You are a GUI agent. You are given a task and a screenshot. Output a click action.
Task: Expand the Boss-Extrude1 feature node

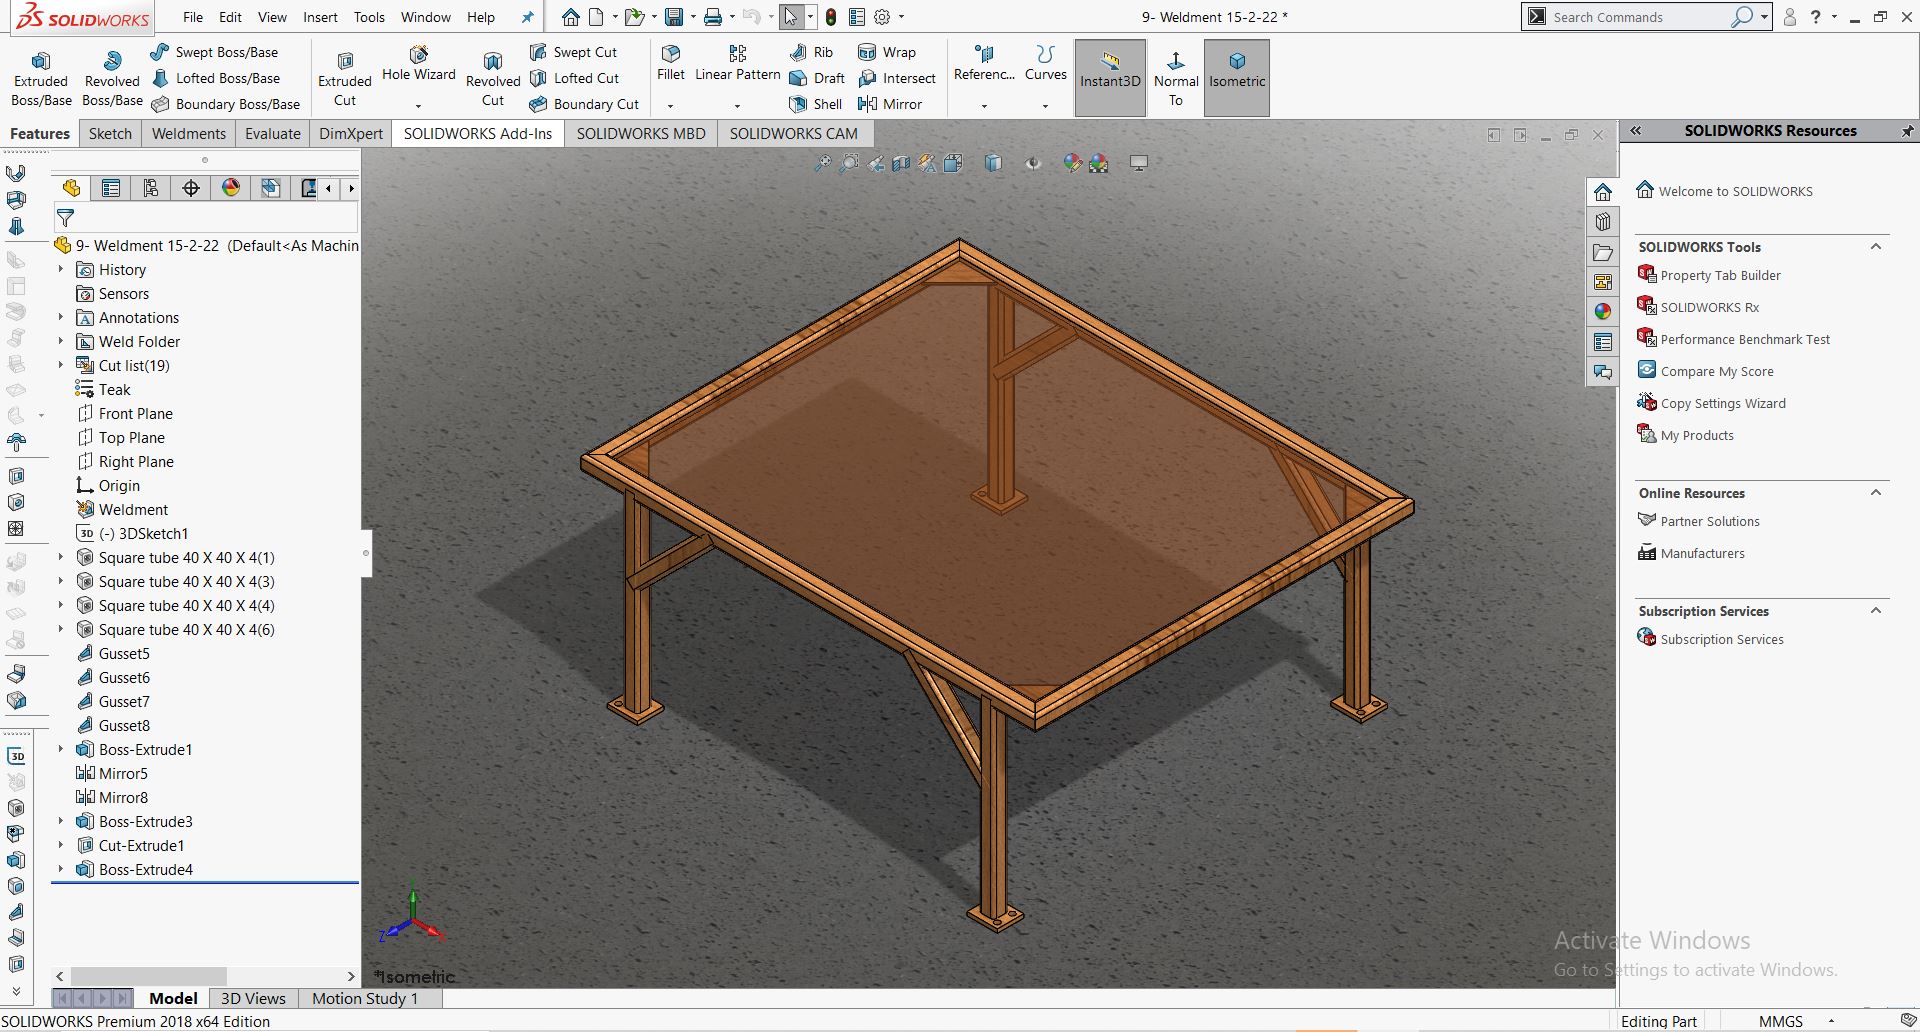pyautogui.click(x=60, y=750)
